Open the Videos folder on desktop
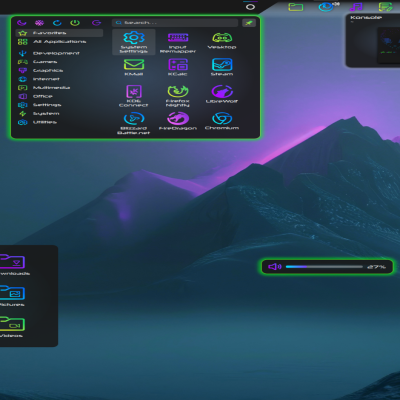Image resolution: width=400 pixels, height=400 pixels. point(12,327)
